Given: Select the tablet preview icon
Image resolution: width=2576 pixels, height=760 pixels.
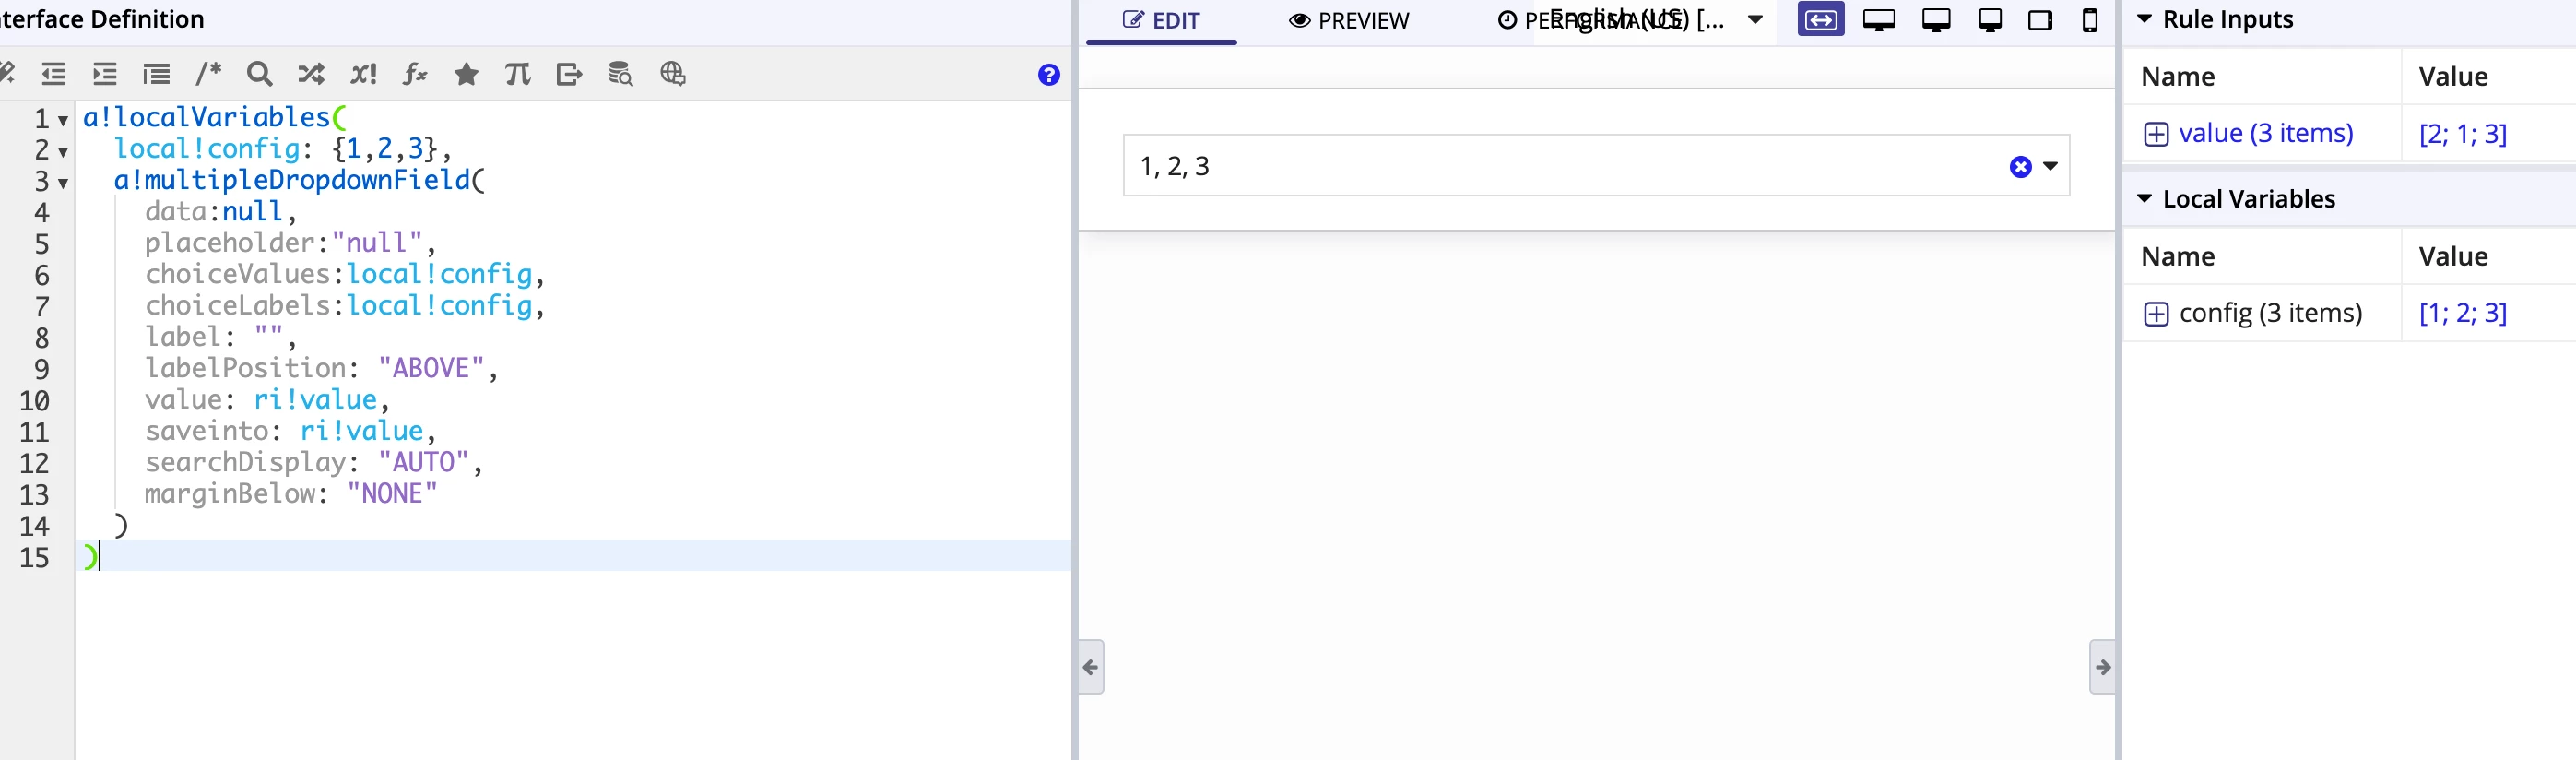Looking at the screenshot, I should coord(2040,20).
